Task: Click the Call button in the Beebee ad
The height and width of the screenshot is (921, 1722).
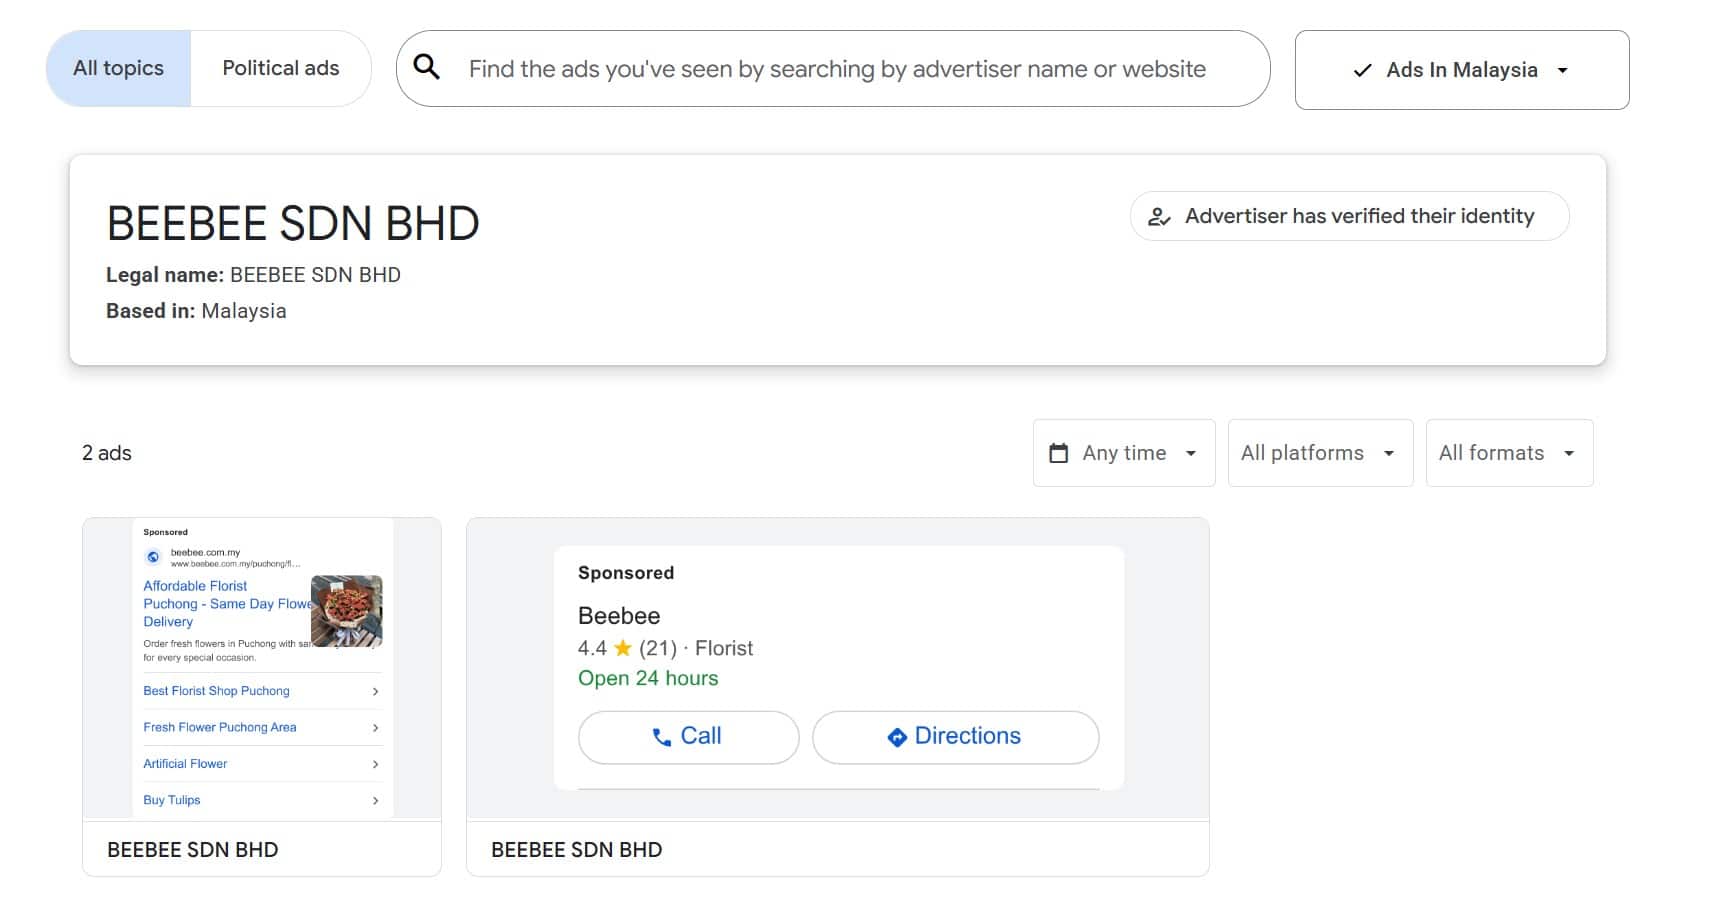Action: point(688,737)
